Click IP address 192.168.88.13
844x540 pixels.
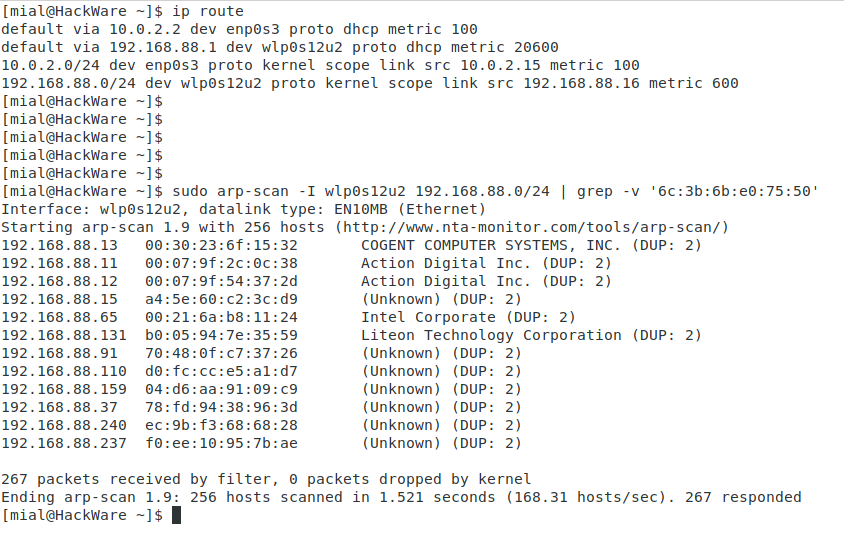pyautogui.click(x=59, y=245)
